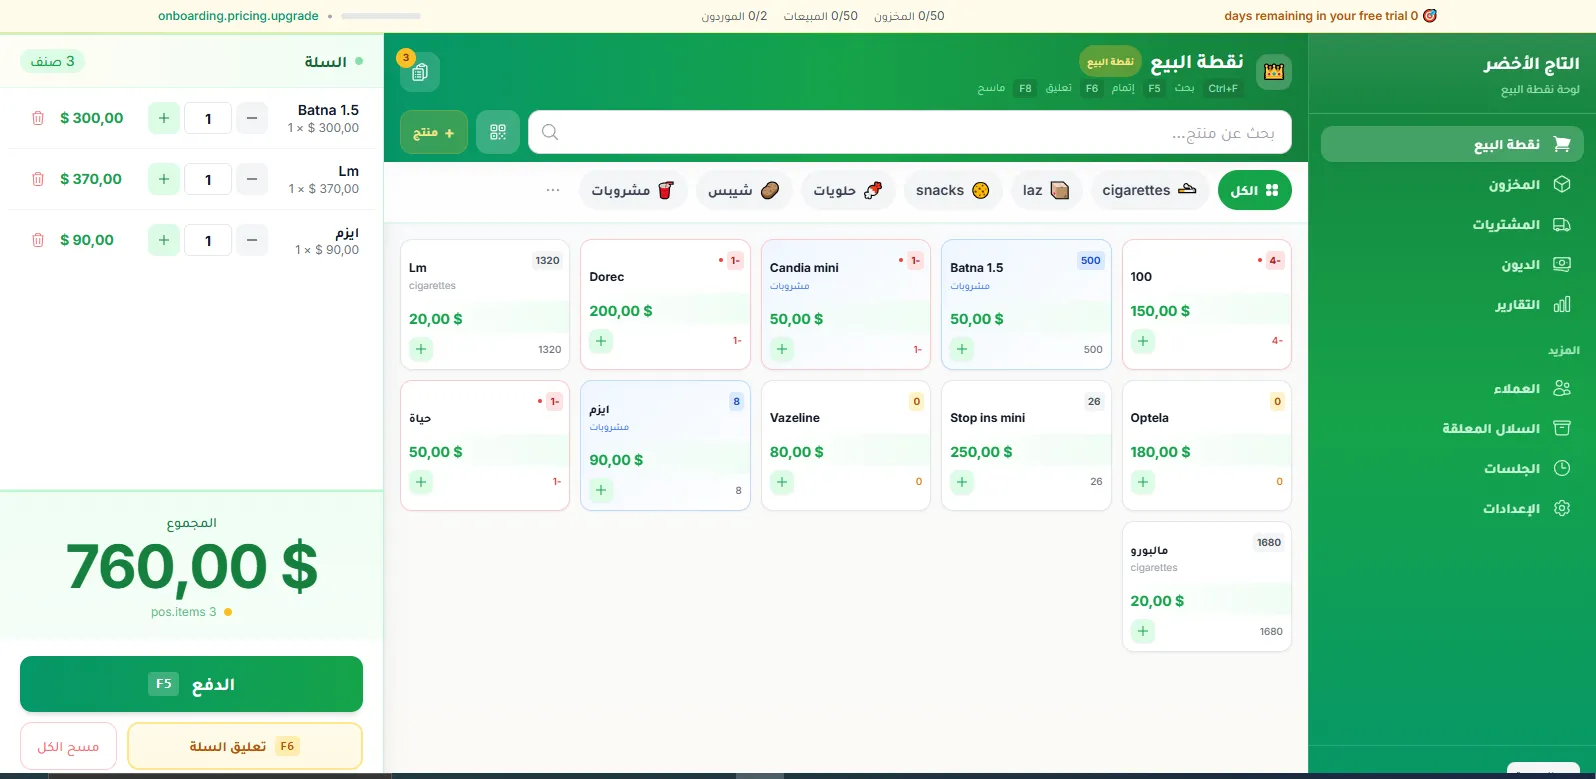Screen dimensions: 1596x779
Task: Open الديون in the sidebar
Action: coord(1452,264)
